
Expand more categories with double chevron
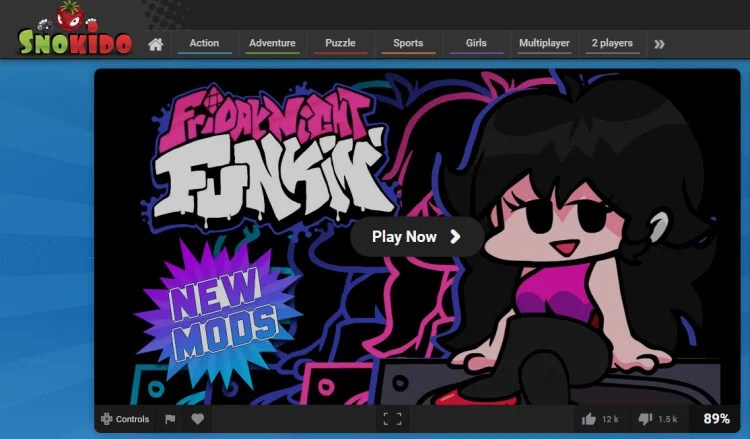tap(659, 44)
